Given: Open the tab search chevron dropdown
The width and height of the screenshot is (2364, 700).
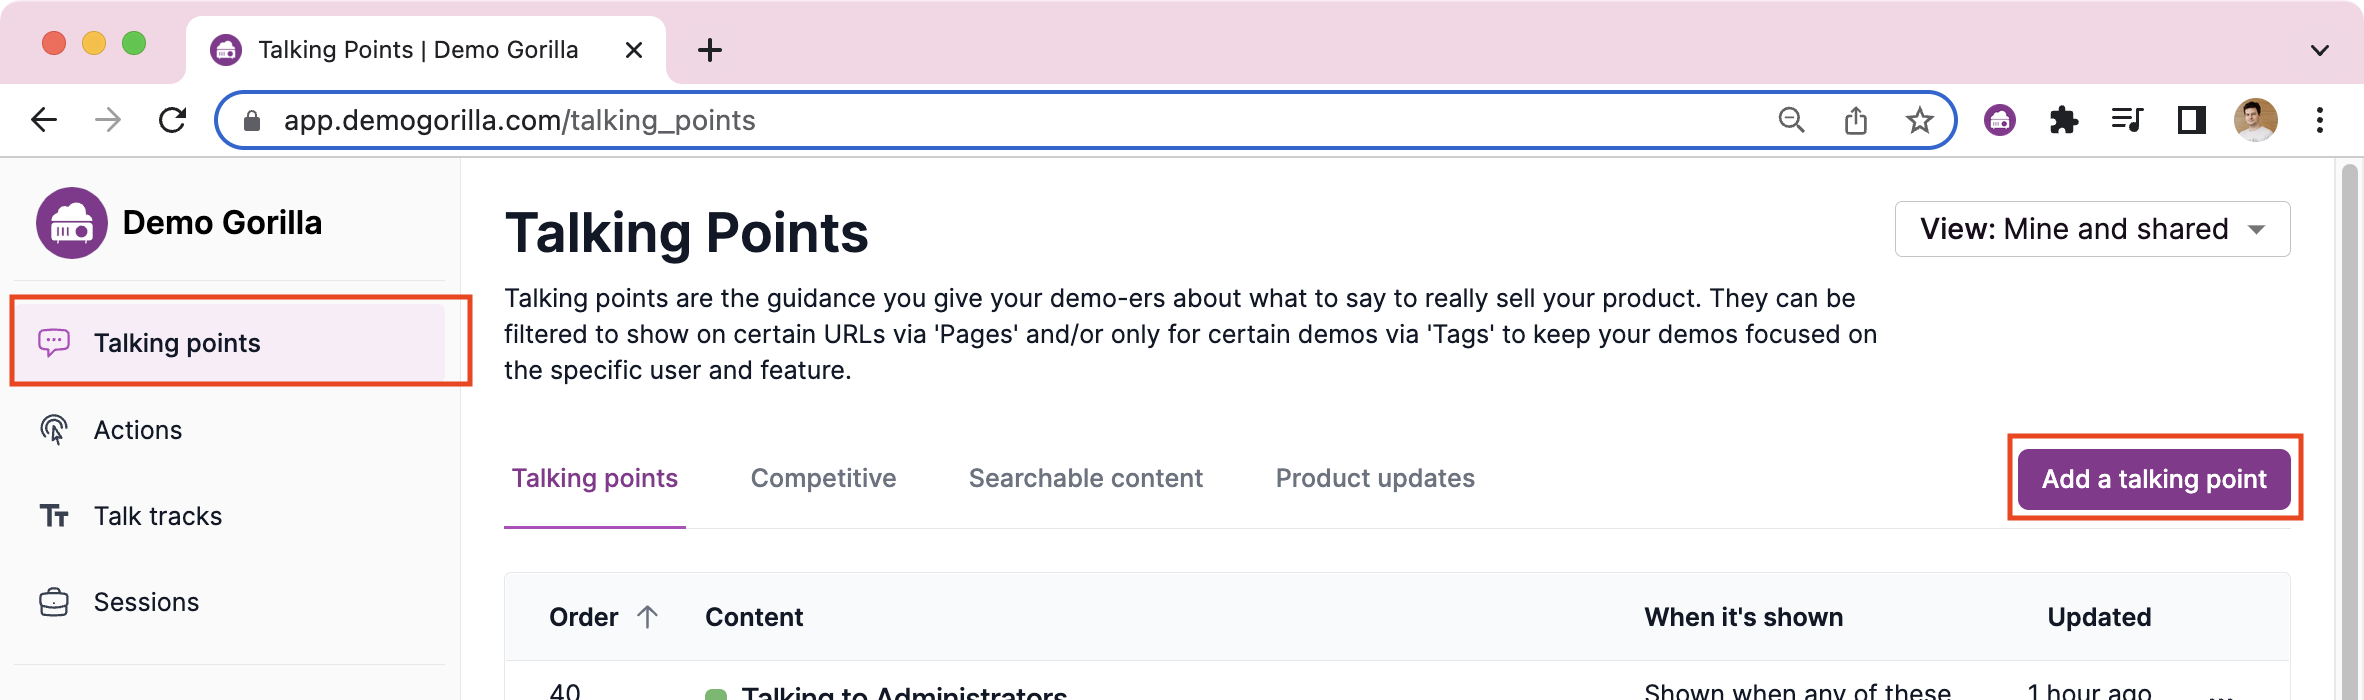Looking at the screenshot, I should pyautogui.click(x=2320, y=50).
